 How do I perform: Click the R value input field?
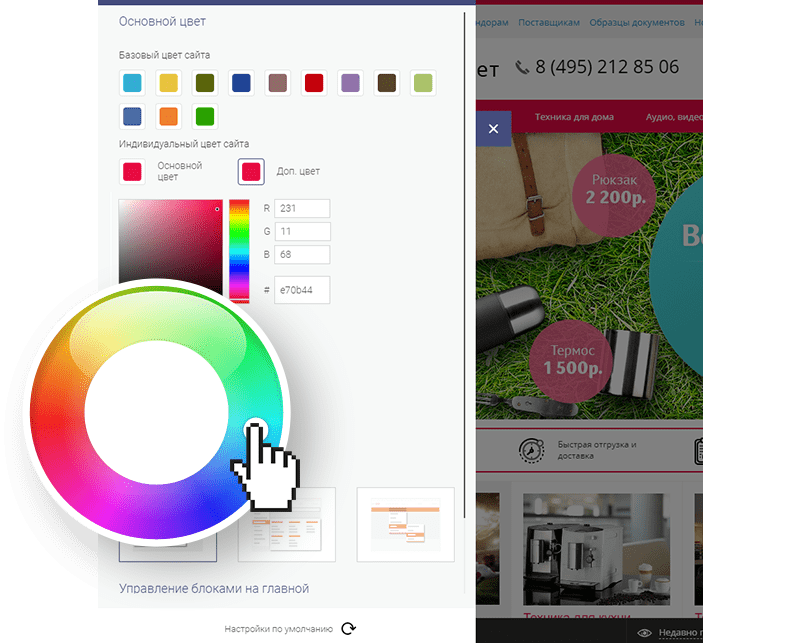pyautogui.click(x=302, y=208)
